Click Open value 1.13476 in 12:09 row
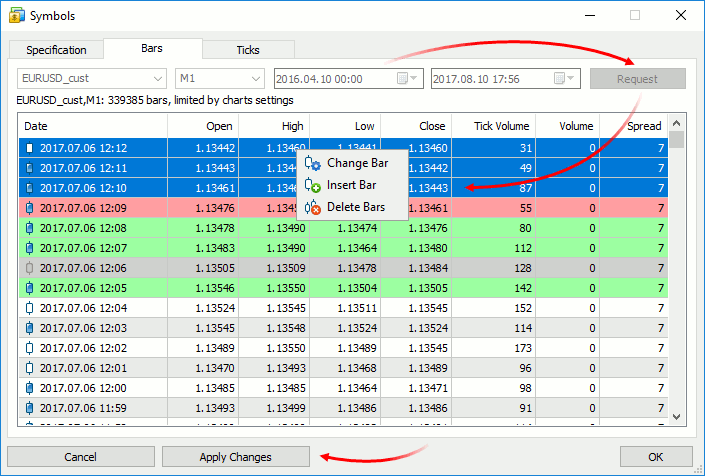Image resolution: width=705 pixels, height=476 pixels. click(x=215, y=208)
